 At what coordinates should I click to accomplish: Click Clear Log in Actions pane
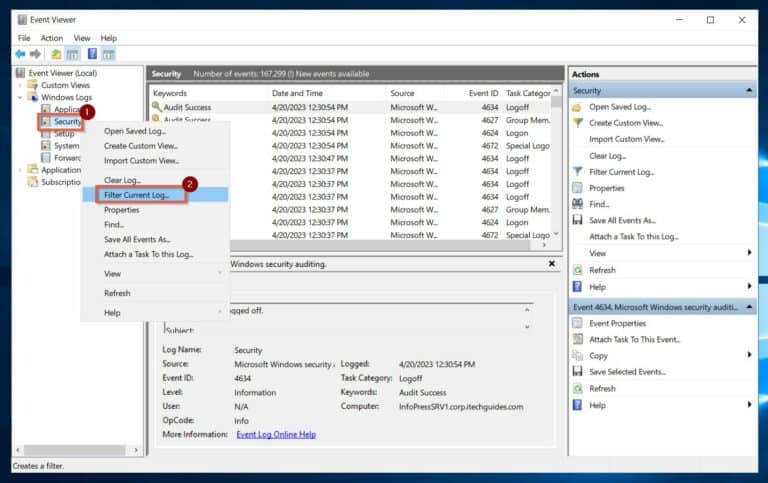coord(607,156)
